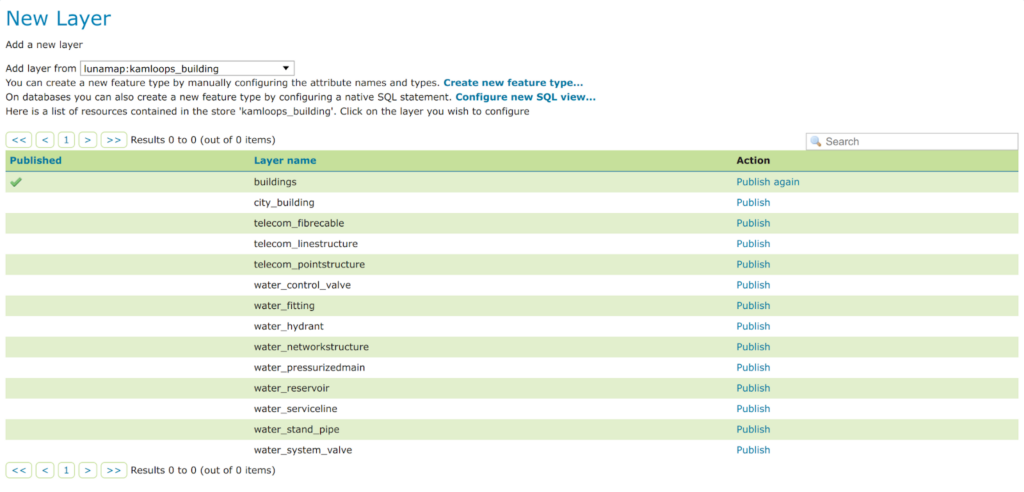Go to first page using bottom pager
The image size is (1024, 492).
pyautogui.click(x=19, y=470)
